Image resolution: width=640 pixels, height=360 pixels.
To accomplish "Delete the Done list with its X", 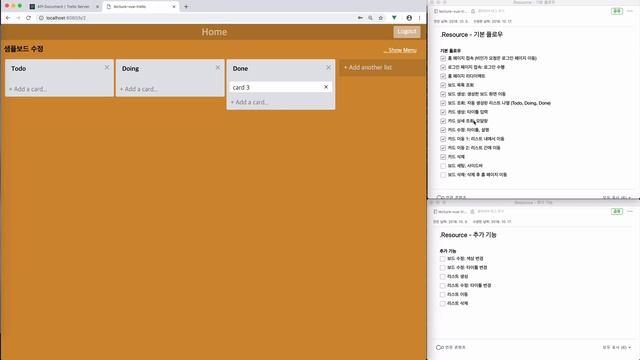I will coord(328,67).
